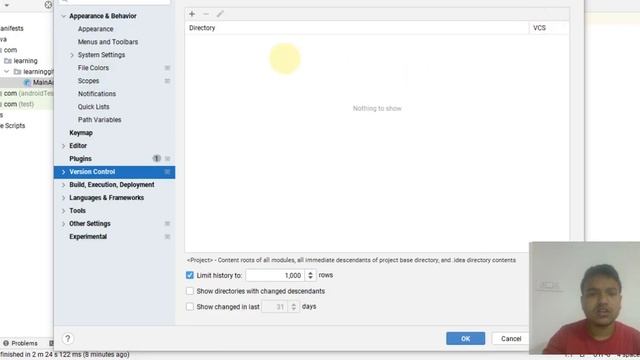The width and height of the screenshot is (640, 360).
Task: Open Plugins settings page
Action: point(80,159)
